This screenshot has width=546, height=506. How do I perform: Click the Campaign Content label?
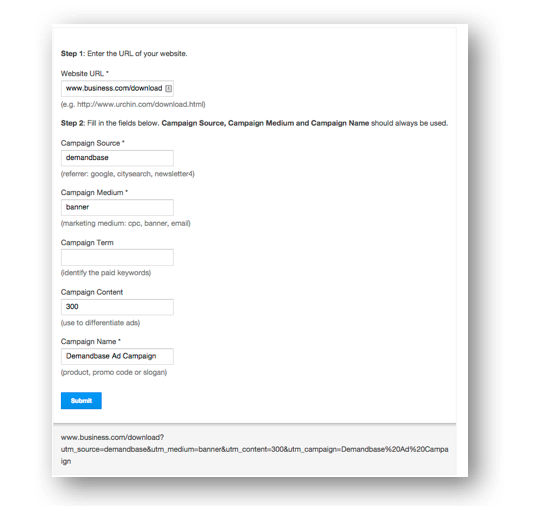92,292
